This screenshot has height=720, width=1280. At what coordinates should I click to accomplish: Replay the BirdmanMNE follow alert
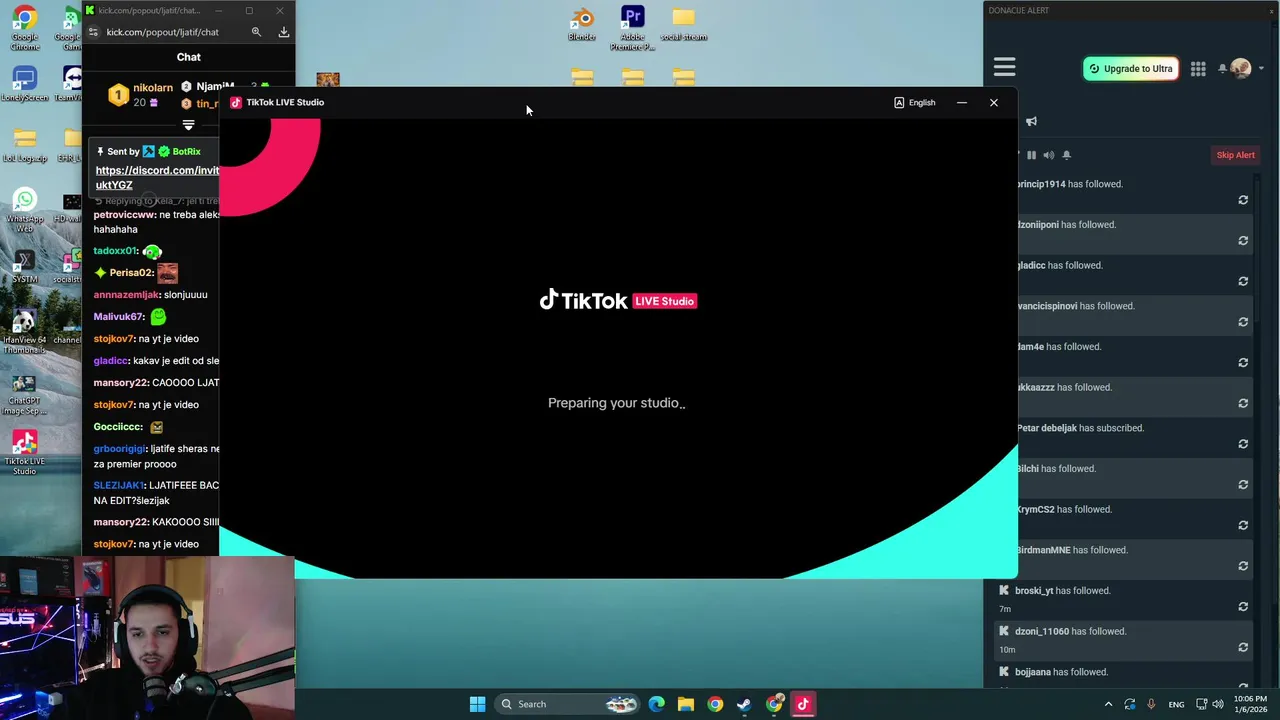[x=1243, y=566]
